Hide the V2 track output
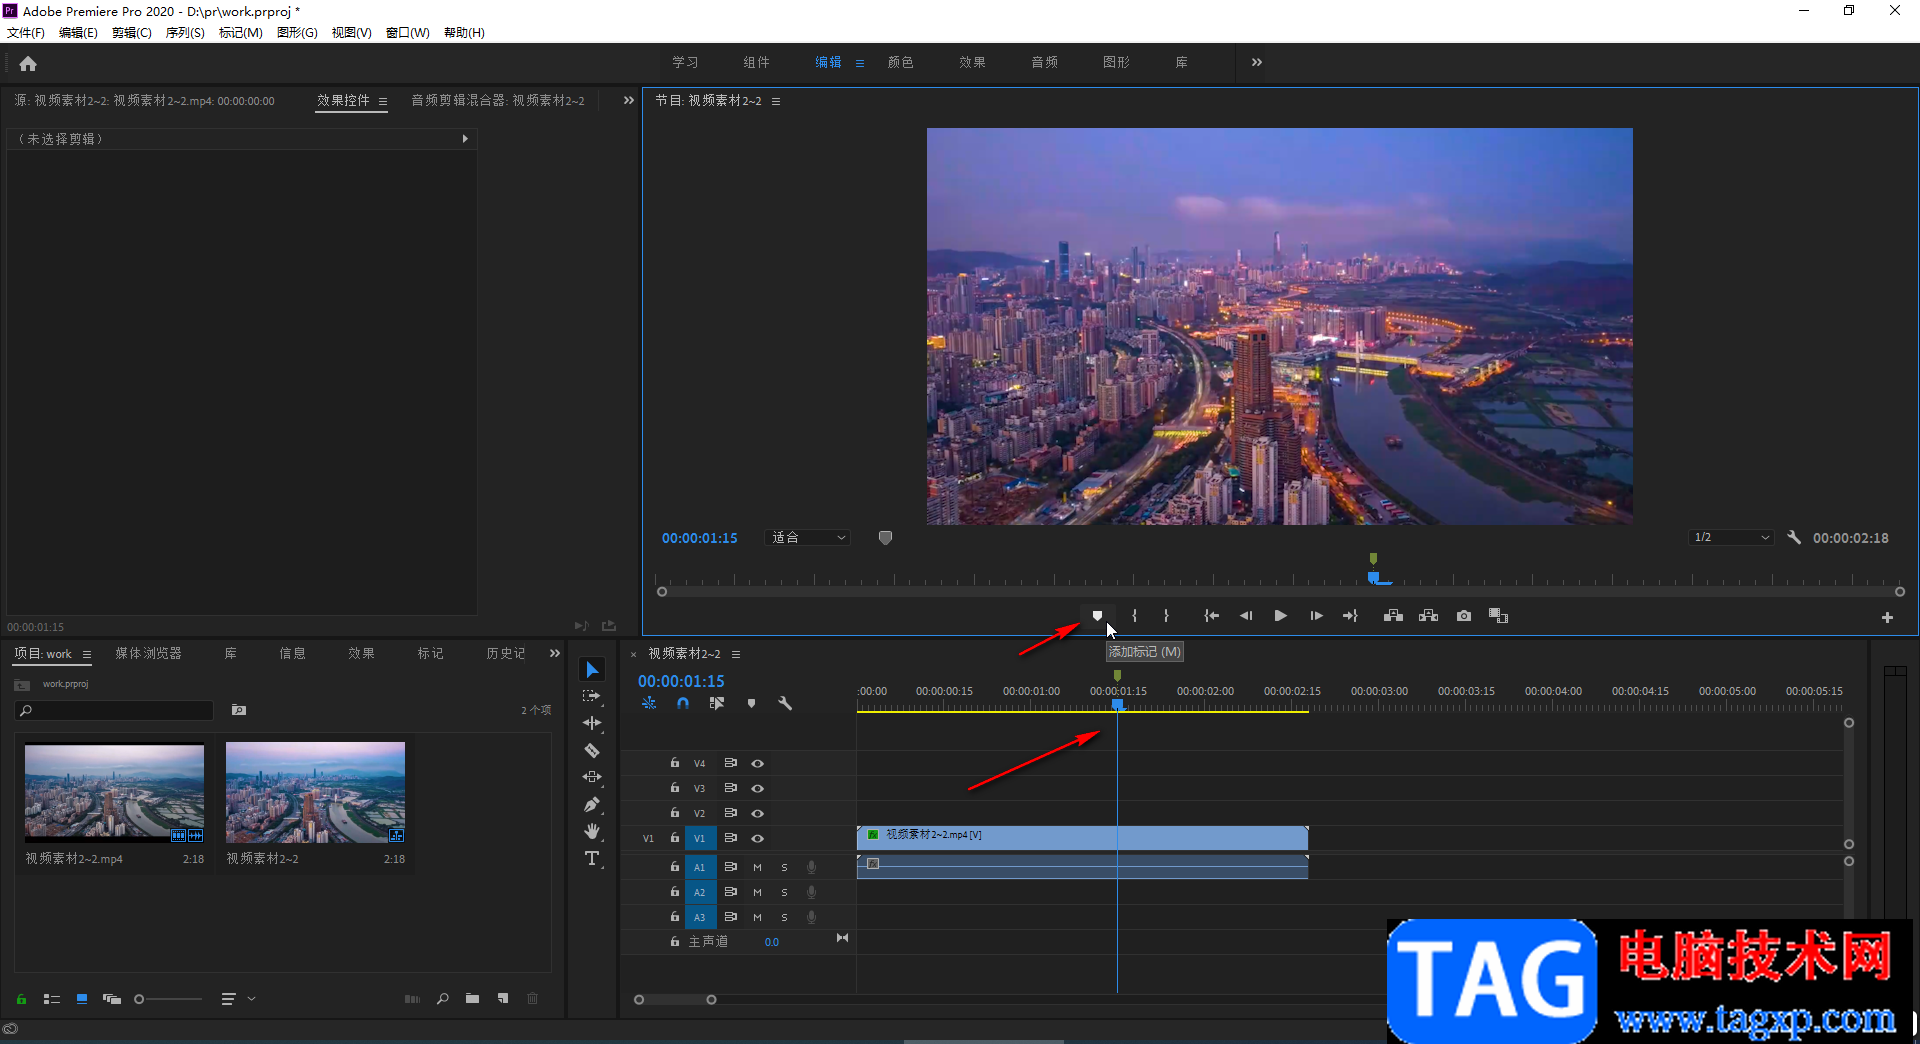Viewport: 1920px width, 1044px height. [x=758, y=813]
